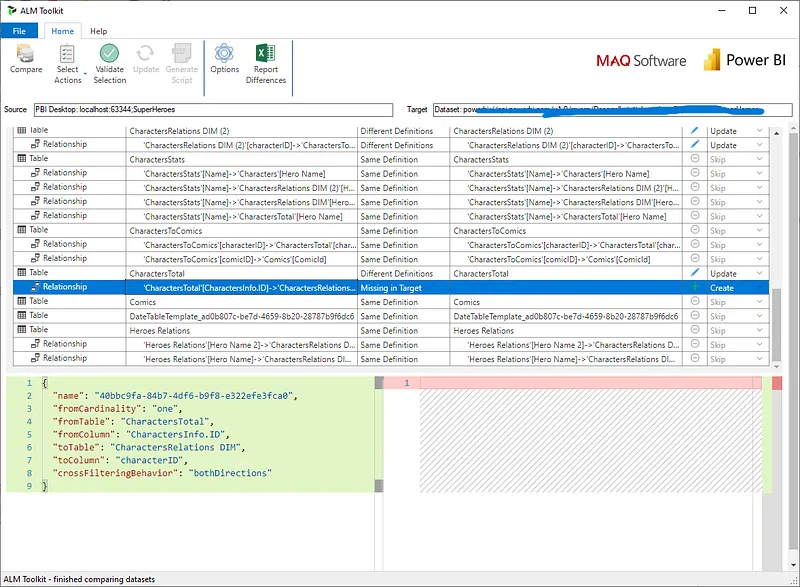Click the table icon of the Comics row

pos(22,301)
